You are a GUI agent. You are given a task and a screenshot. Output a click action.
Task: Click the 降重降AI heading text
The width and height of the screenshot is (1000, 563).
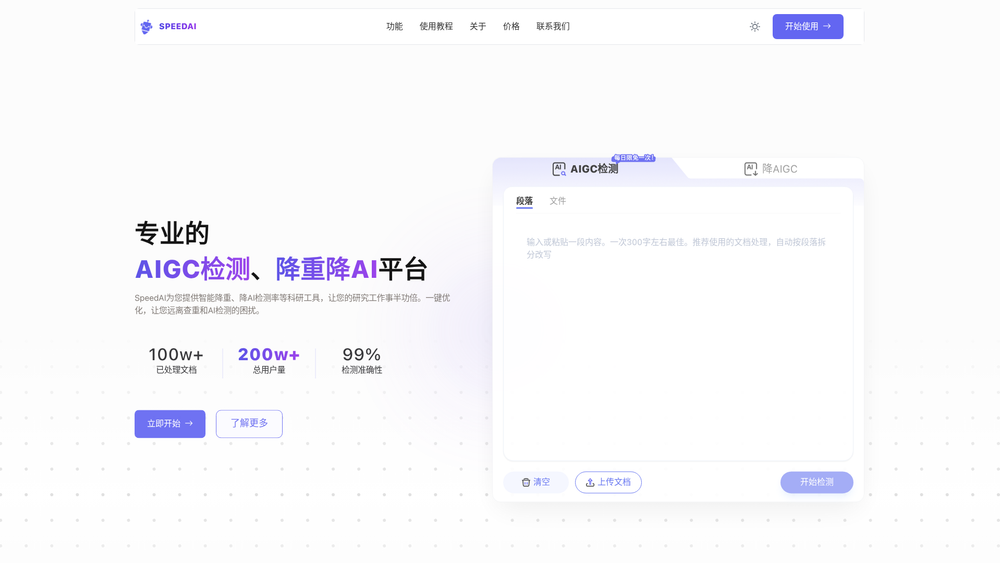327,269
